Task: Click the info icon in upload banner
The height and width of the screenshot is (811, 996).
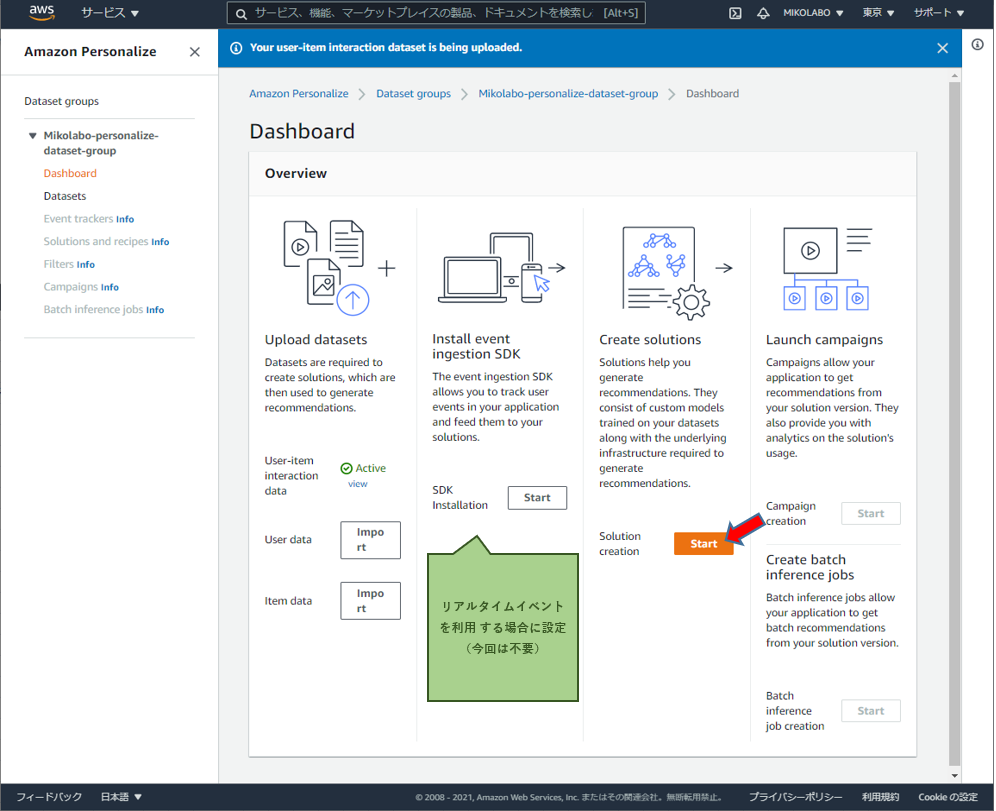Action: tap(236, 48)
